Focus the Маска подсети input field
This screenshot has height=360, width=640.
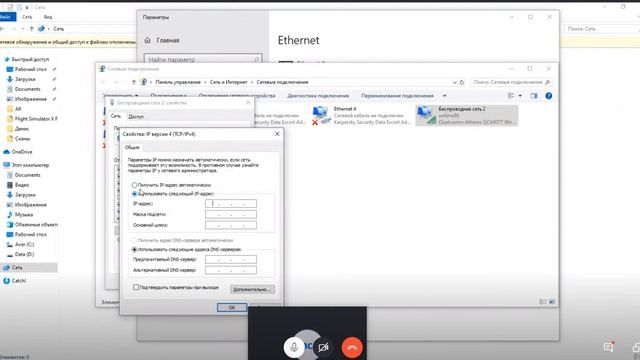231,214
